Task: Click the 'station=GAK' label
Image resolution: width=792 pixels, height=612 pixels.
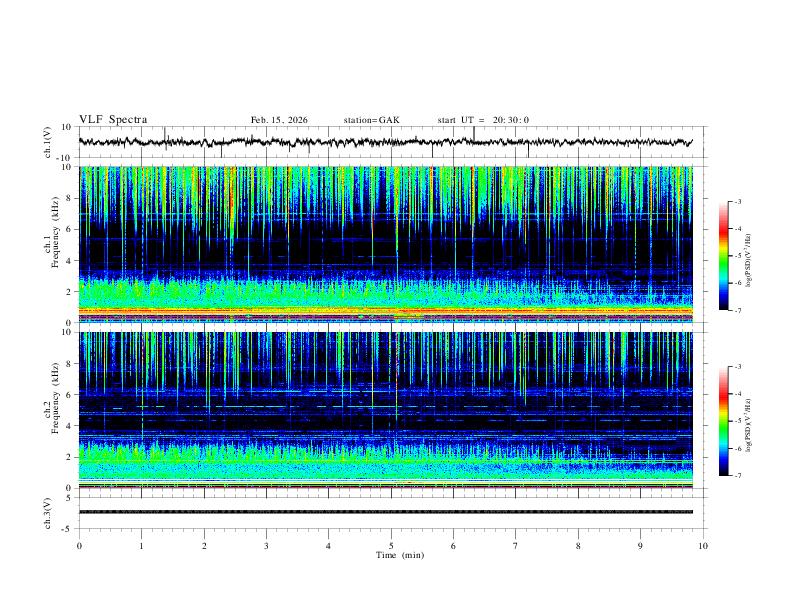Action: (371, 120)
